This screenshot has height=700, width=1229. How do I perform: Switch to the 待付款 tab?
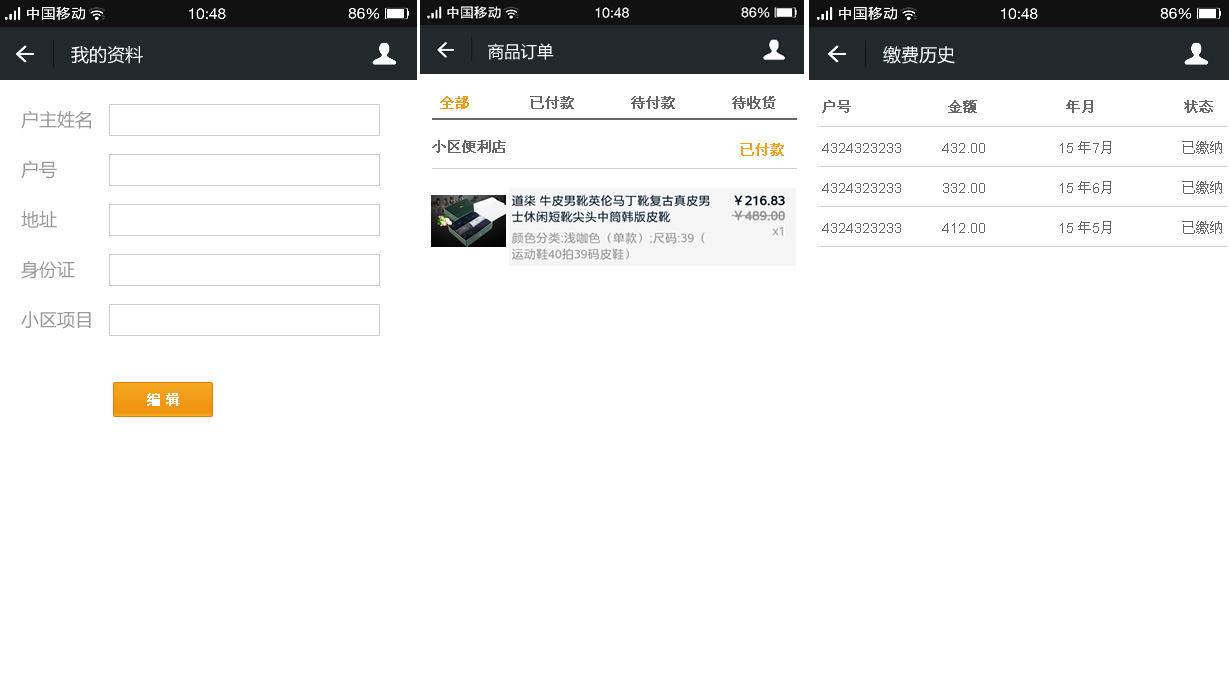[653, 103]
